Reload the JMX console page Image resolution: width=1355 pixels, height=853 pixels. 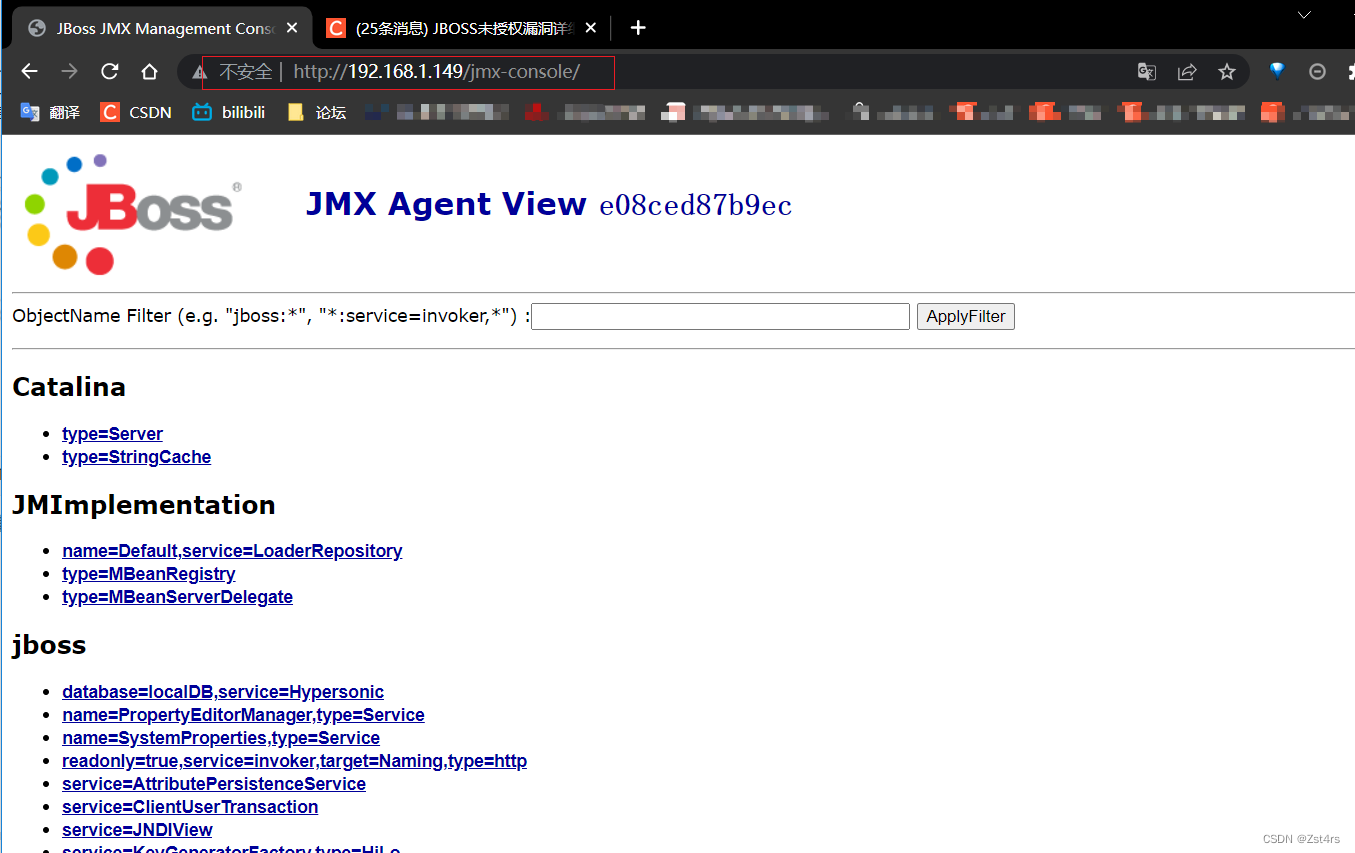click(110, 72)
